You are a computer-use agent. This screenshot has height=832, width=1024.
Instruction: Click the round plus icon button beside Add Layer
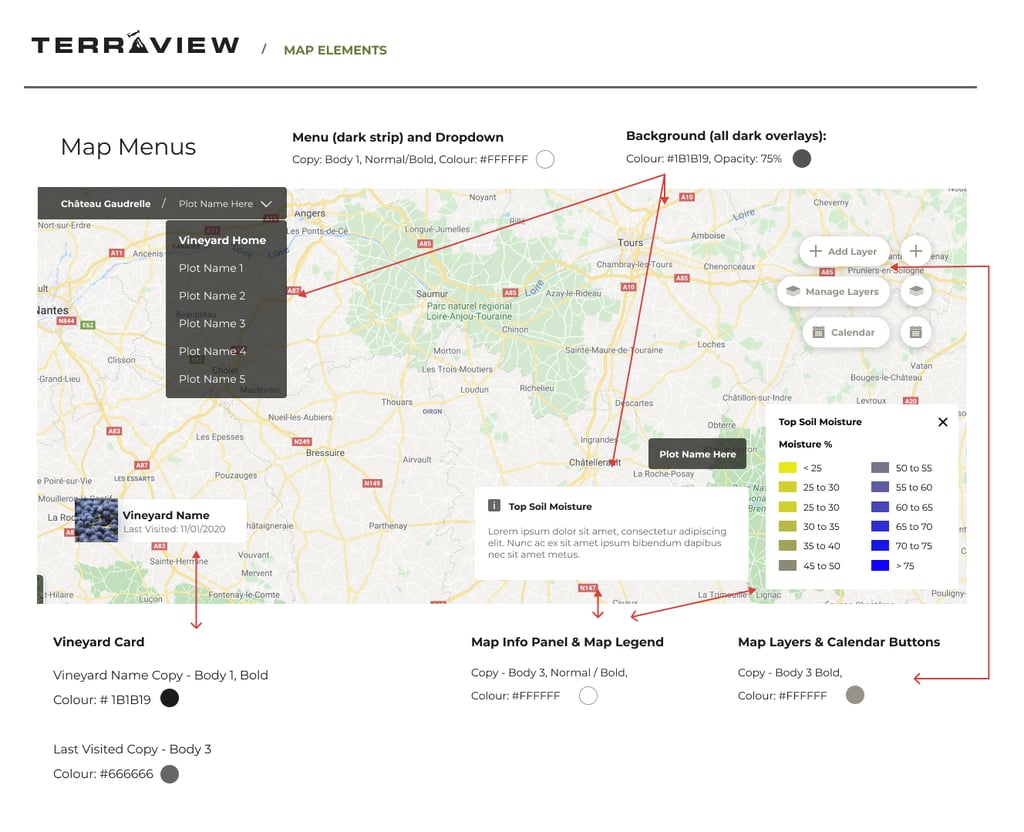click(x=916, y=251)
